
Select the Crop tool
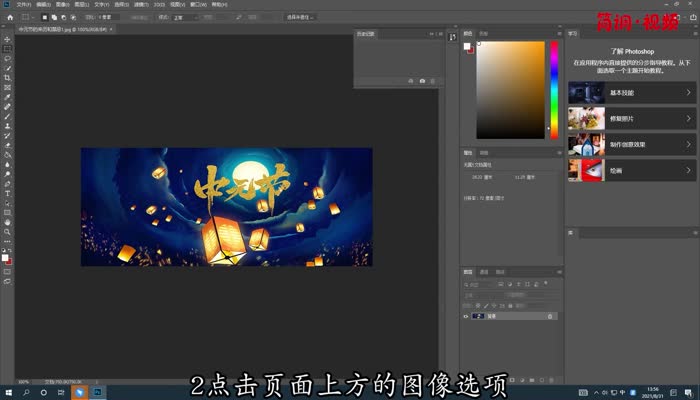pos(7,77)
